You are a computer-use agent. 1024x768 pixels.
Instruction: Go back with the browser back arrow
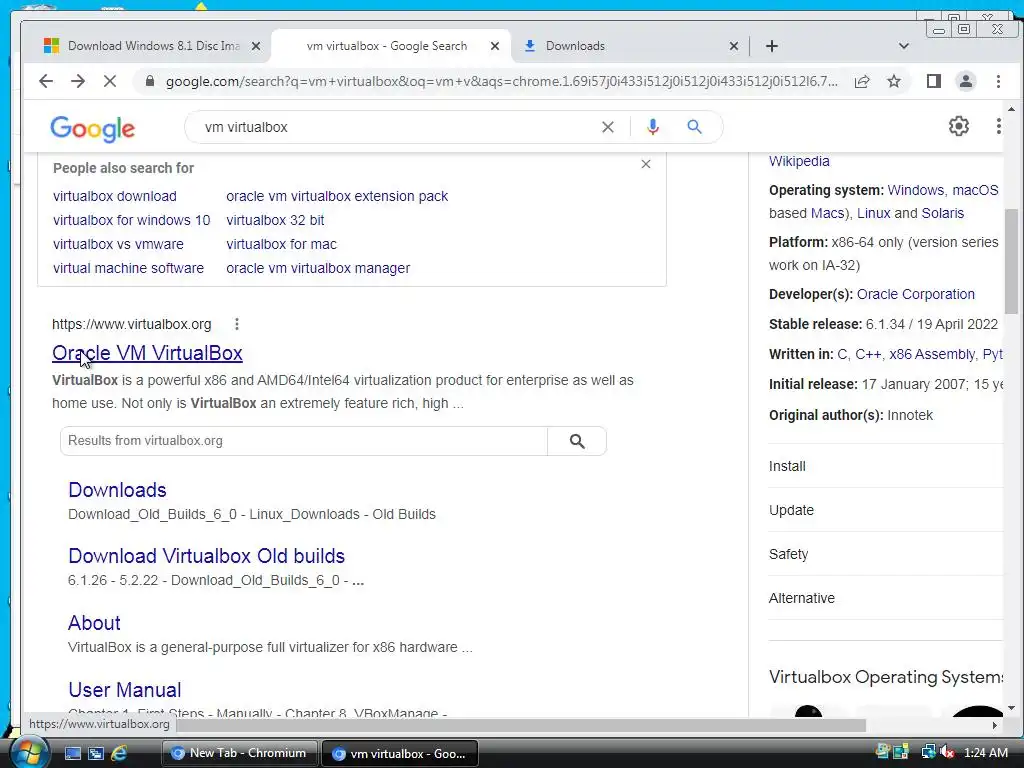[46, 81]
